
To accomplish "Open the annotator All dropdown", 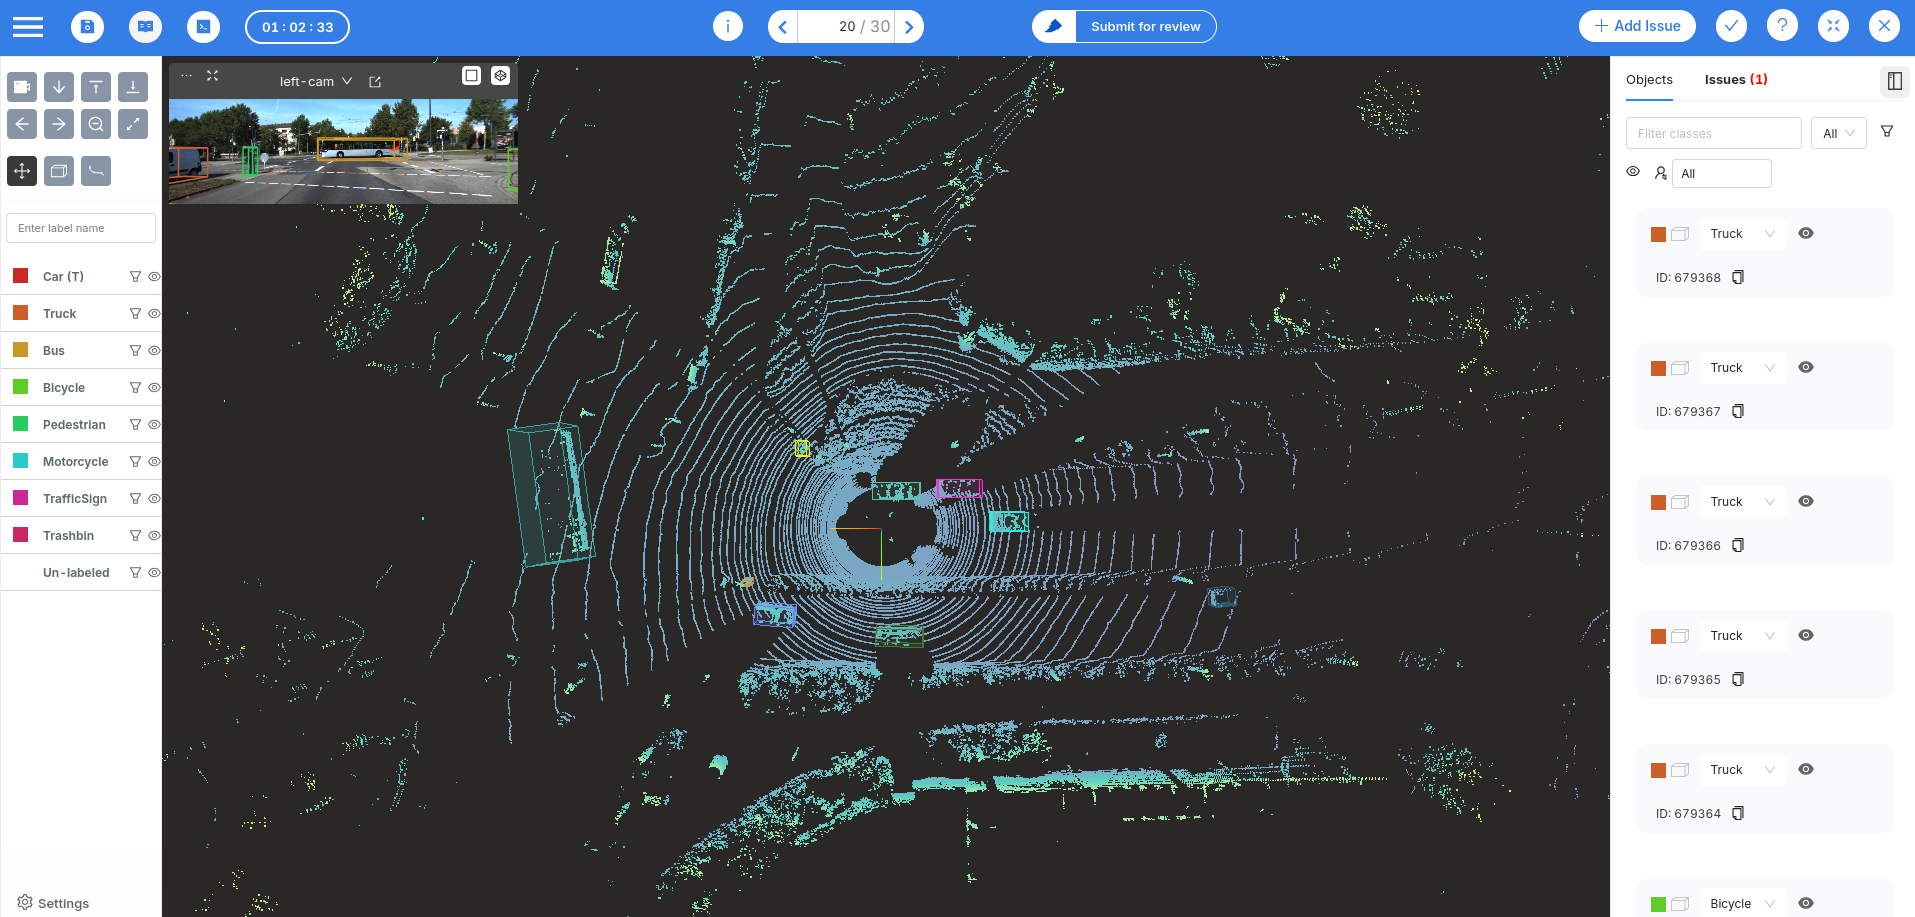I will (1722, 174).
